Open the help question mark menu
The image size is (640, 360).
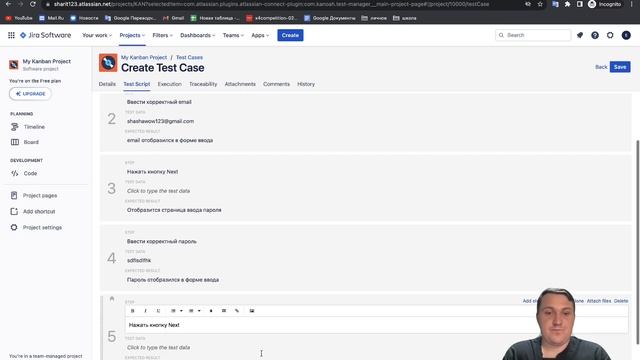click(595, 36)
